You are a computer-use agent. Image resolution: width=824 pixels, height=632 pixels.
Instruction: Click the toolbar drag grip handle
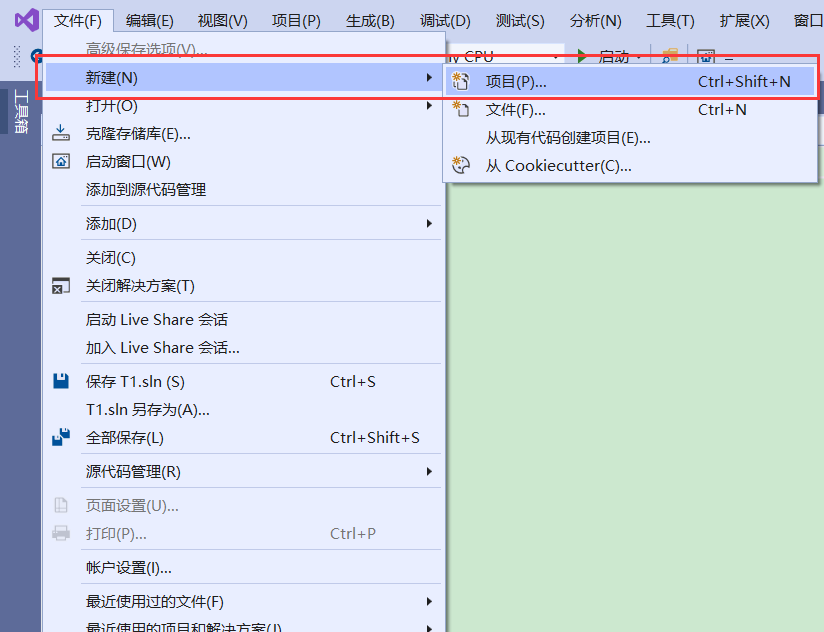pos(17,57)
